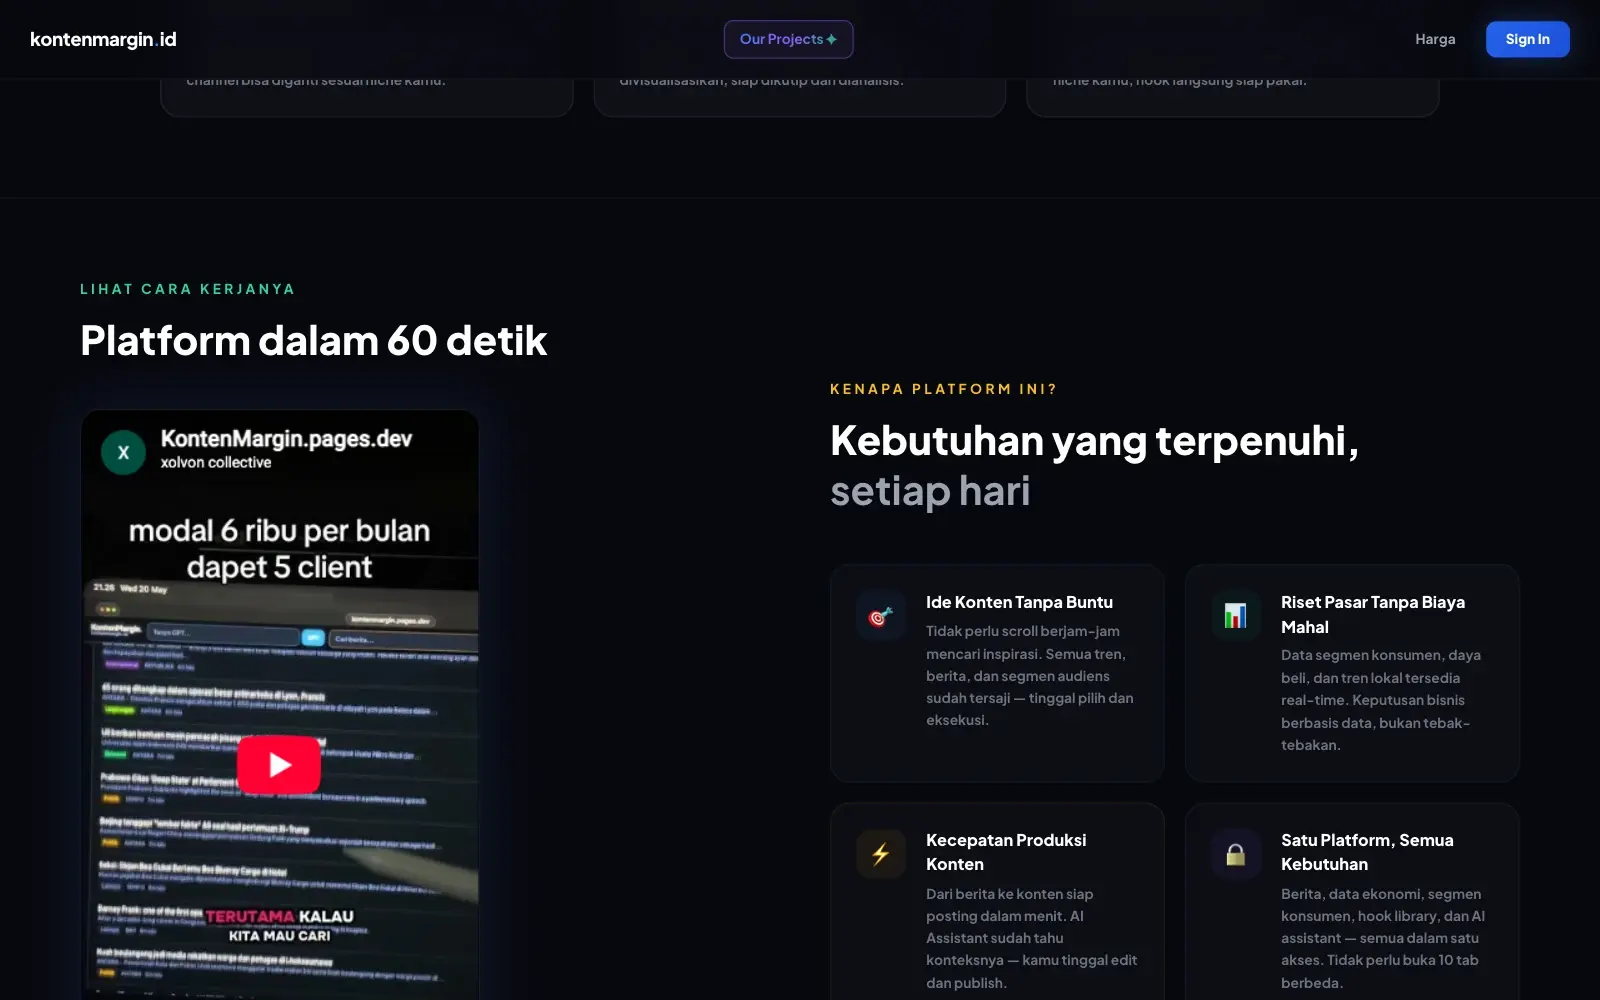This screenshot has height=1000, width=1600.
Task: Click the Berita, data ekonomi description
Action: (x=1383, y=938)
